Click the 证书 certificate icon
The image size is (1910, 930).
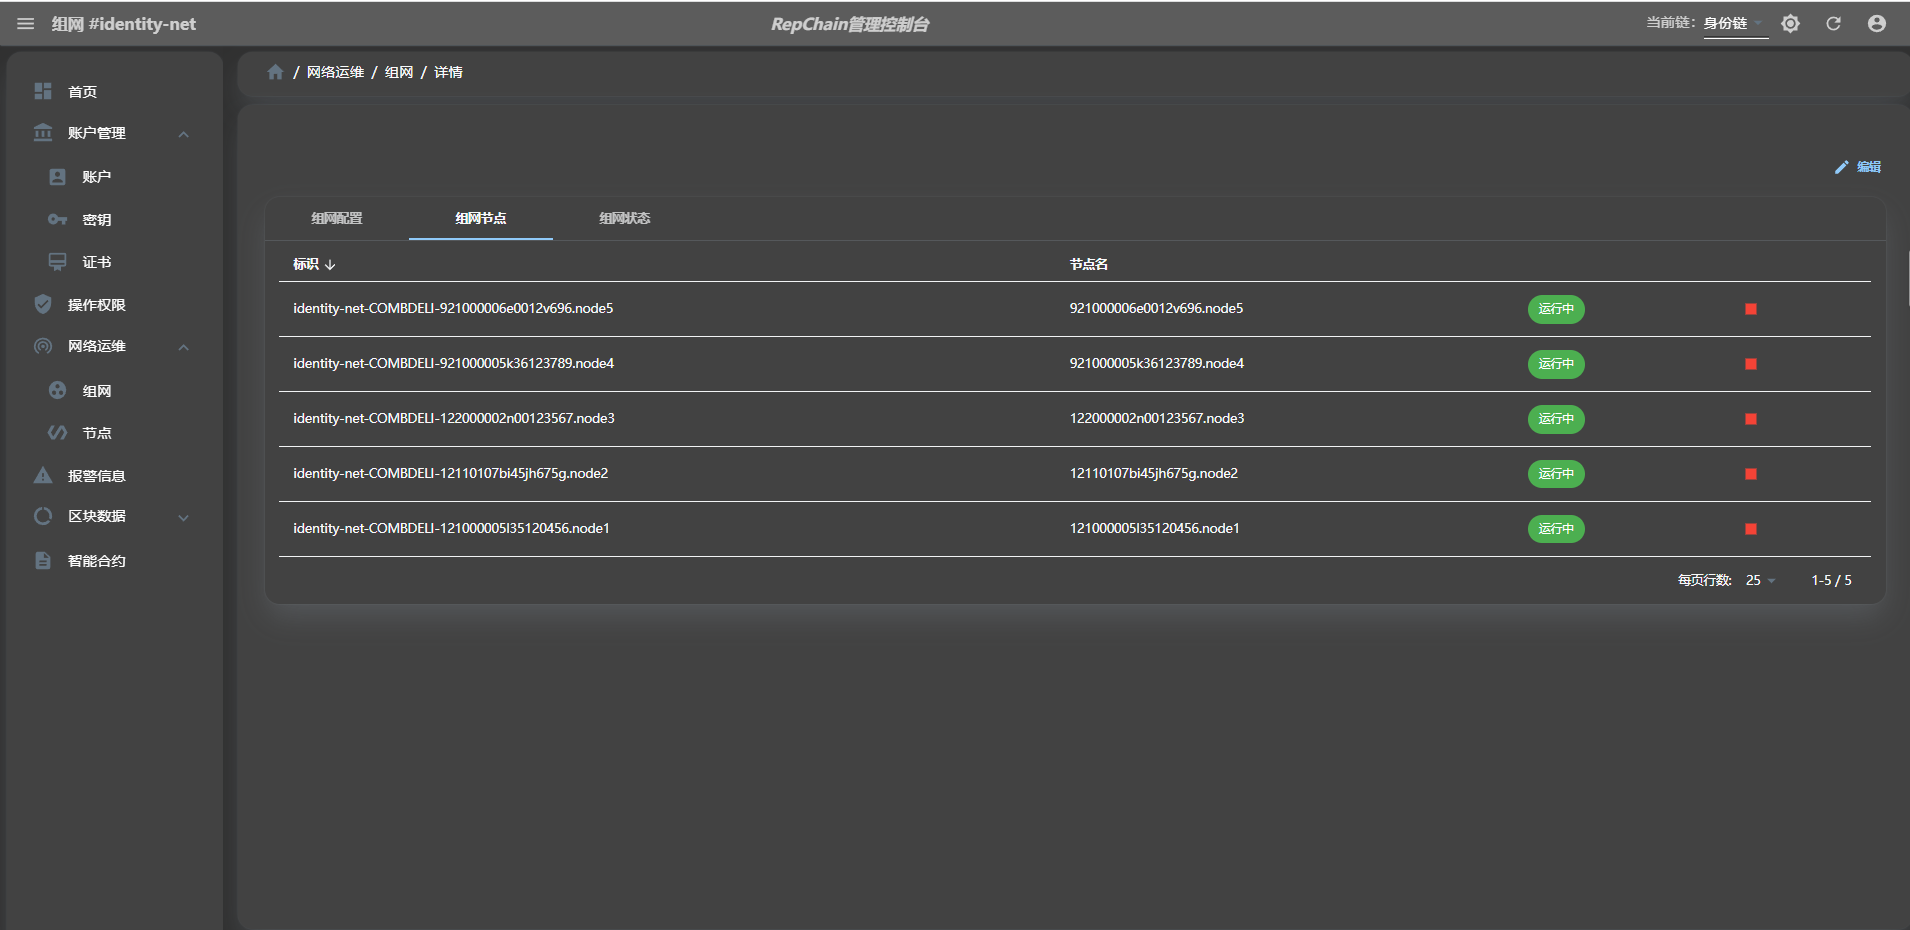58,261
